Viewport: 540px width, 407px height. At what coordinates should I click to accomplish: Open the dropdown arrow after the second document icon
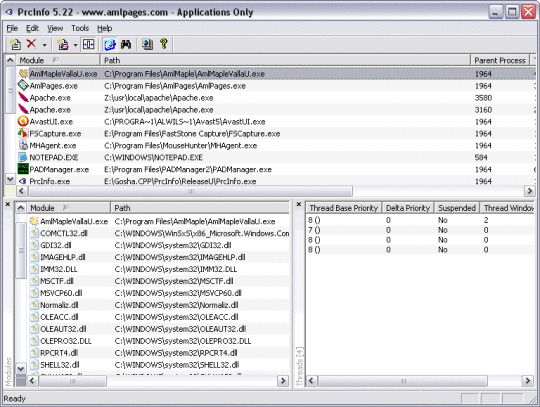pyautogui.click(x=75, y=45)
